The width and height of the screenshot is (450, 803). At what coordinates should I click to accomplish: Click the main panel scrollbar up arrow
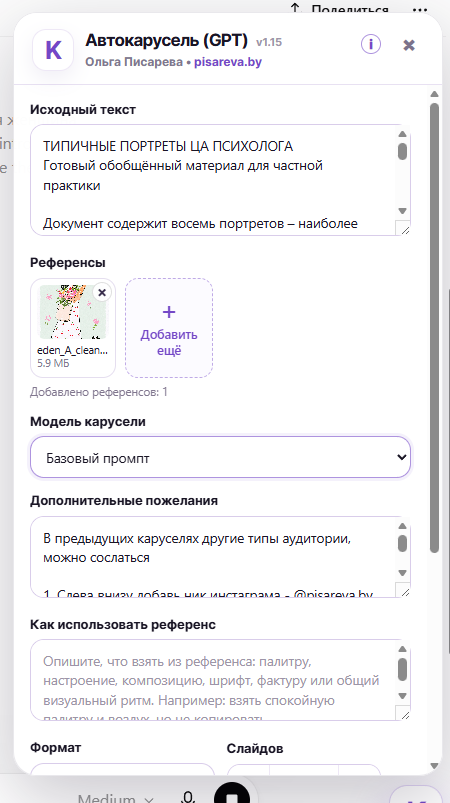pos(434,94)
